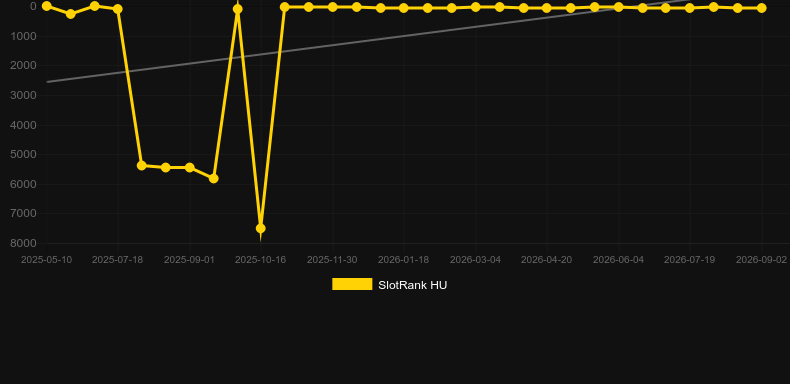Click the first data point at 2025-05-10
This screenshot has height=384, width=790.
[46, 6]
